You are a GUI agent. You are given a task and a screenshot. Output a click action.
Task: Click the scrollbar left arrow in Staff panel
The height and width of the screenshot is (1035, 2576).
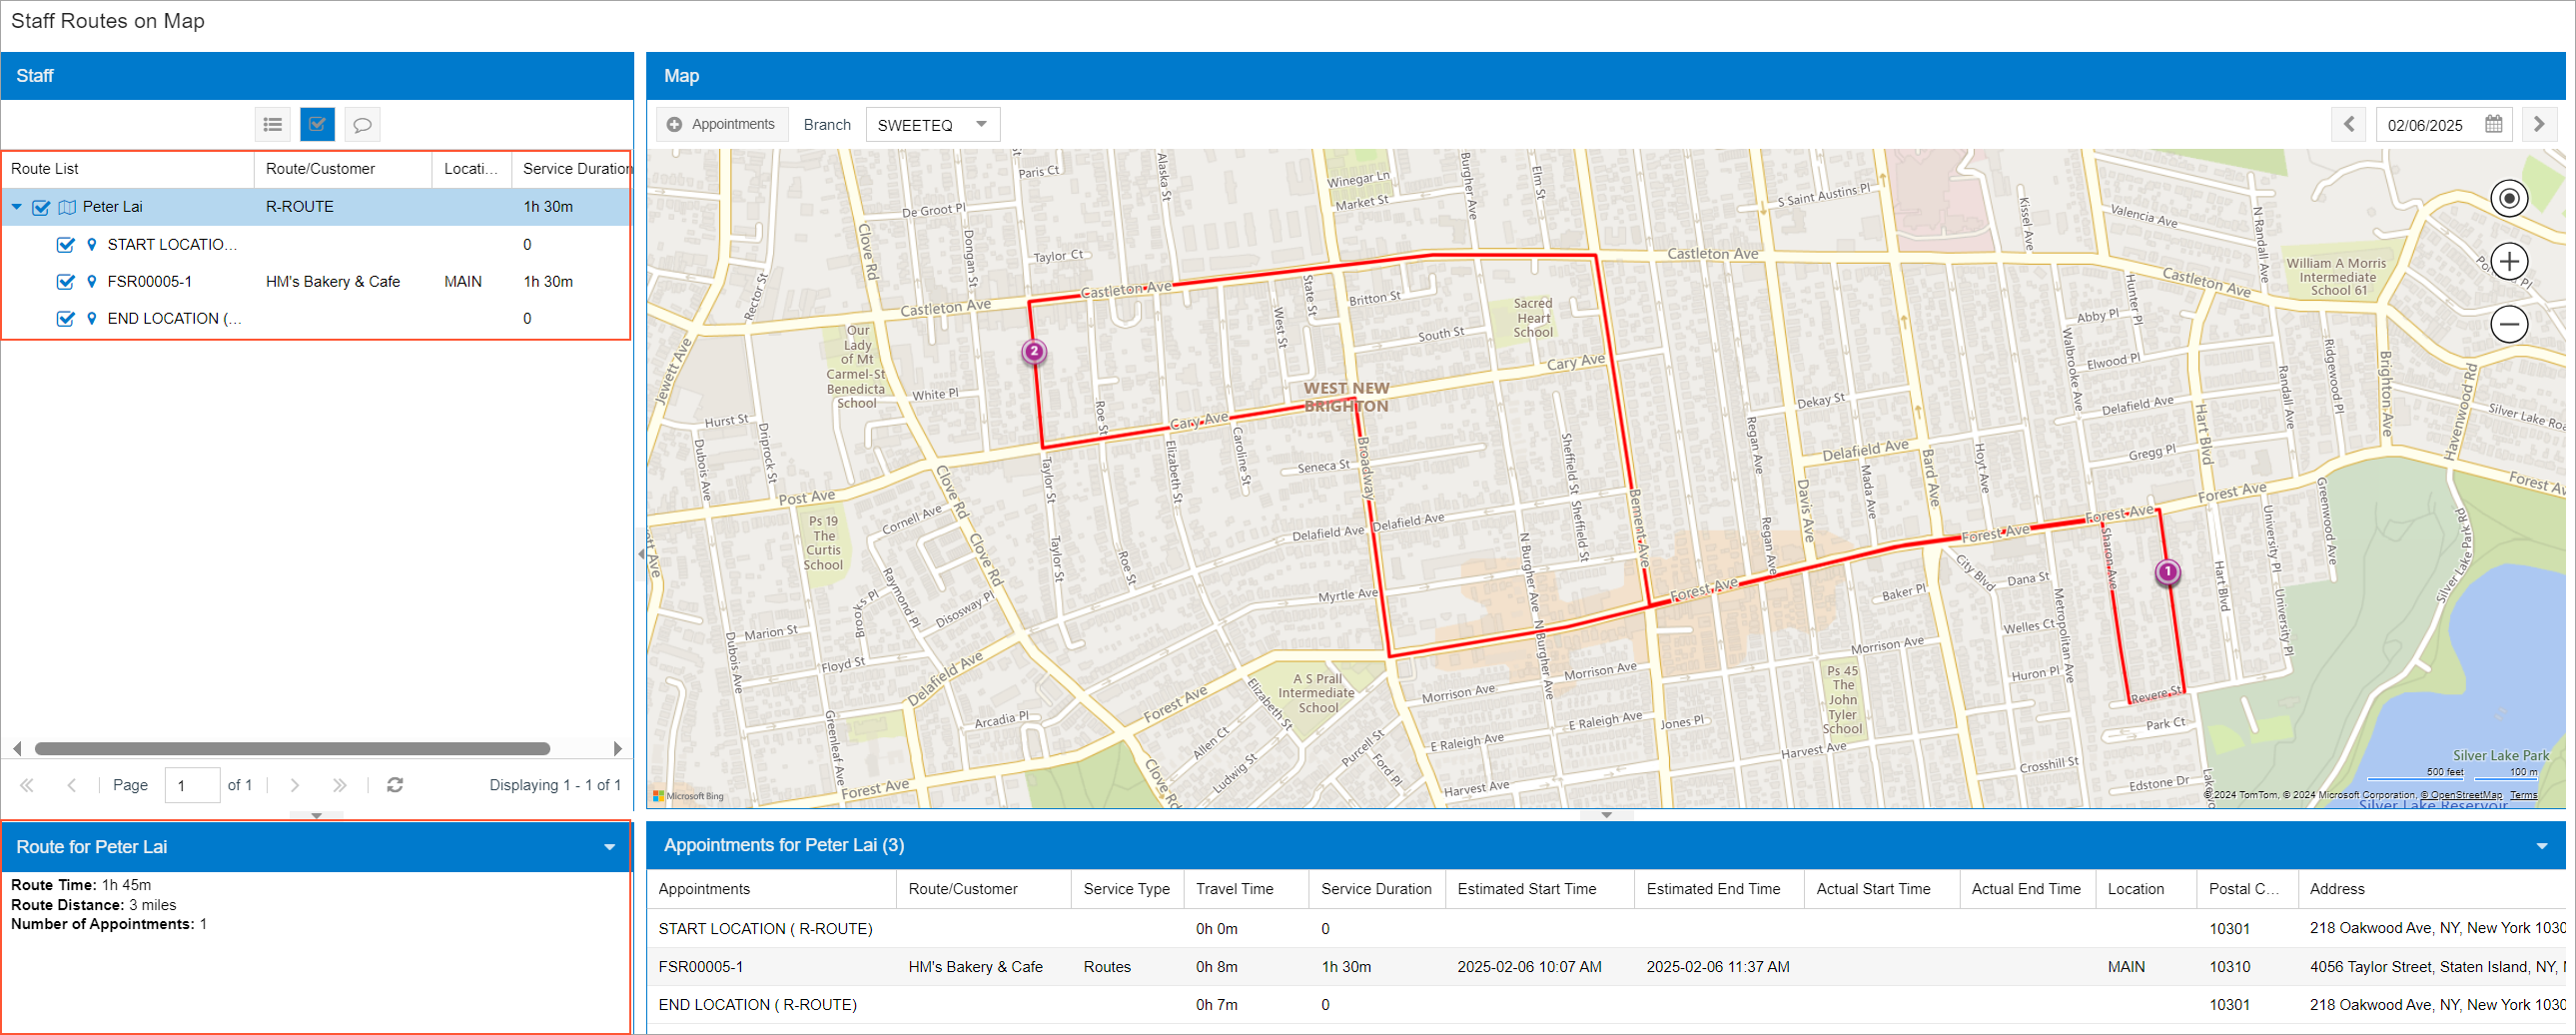(x=17, y=749)
